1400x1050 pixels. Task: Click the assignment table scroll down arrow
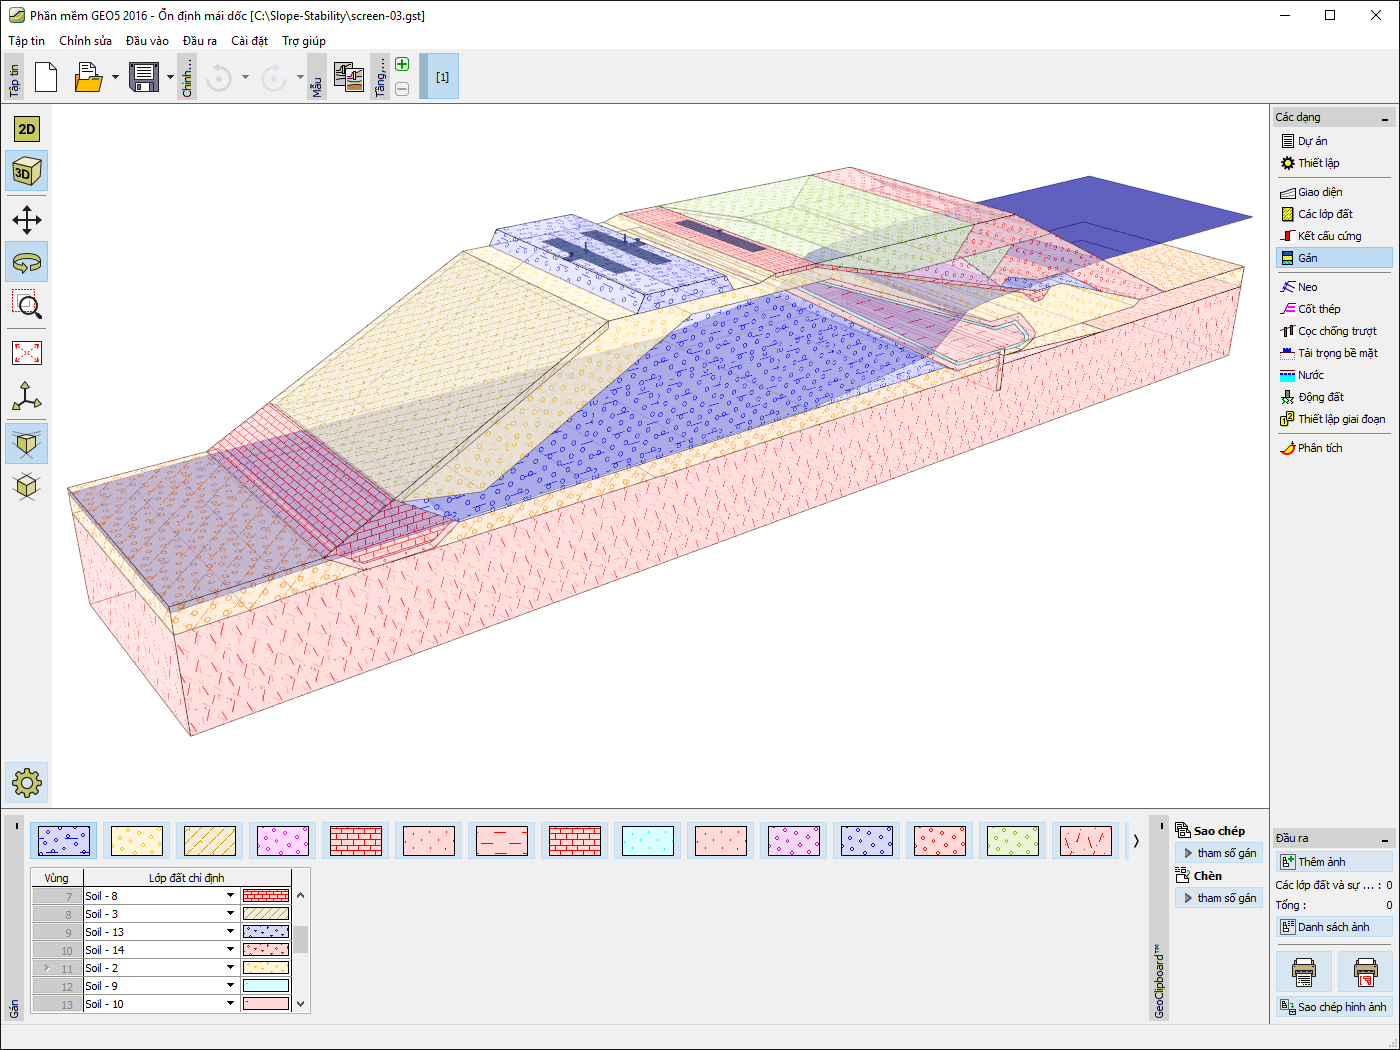tap(301, 1004)
